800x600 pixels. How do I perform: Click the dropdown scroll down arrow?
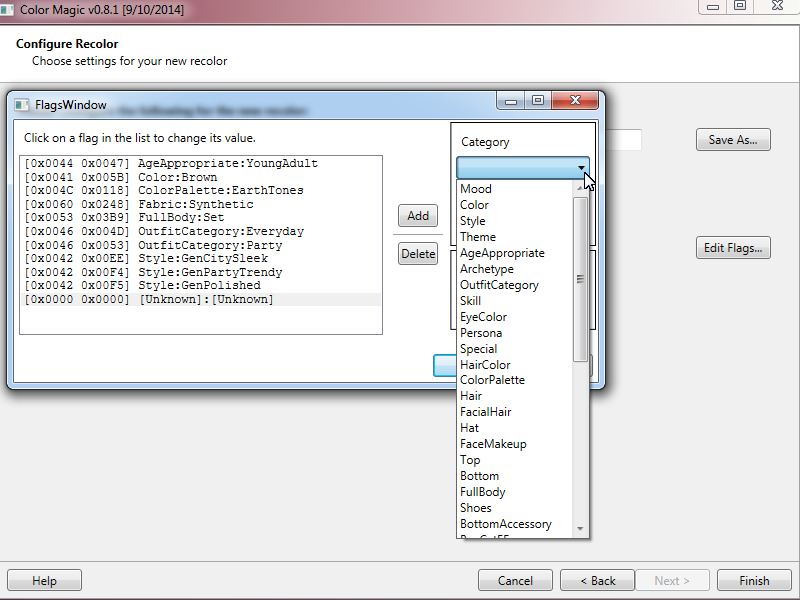coord(580,529)
